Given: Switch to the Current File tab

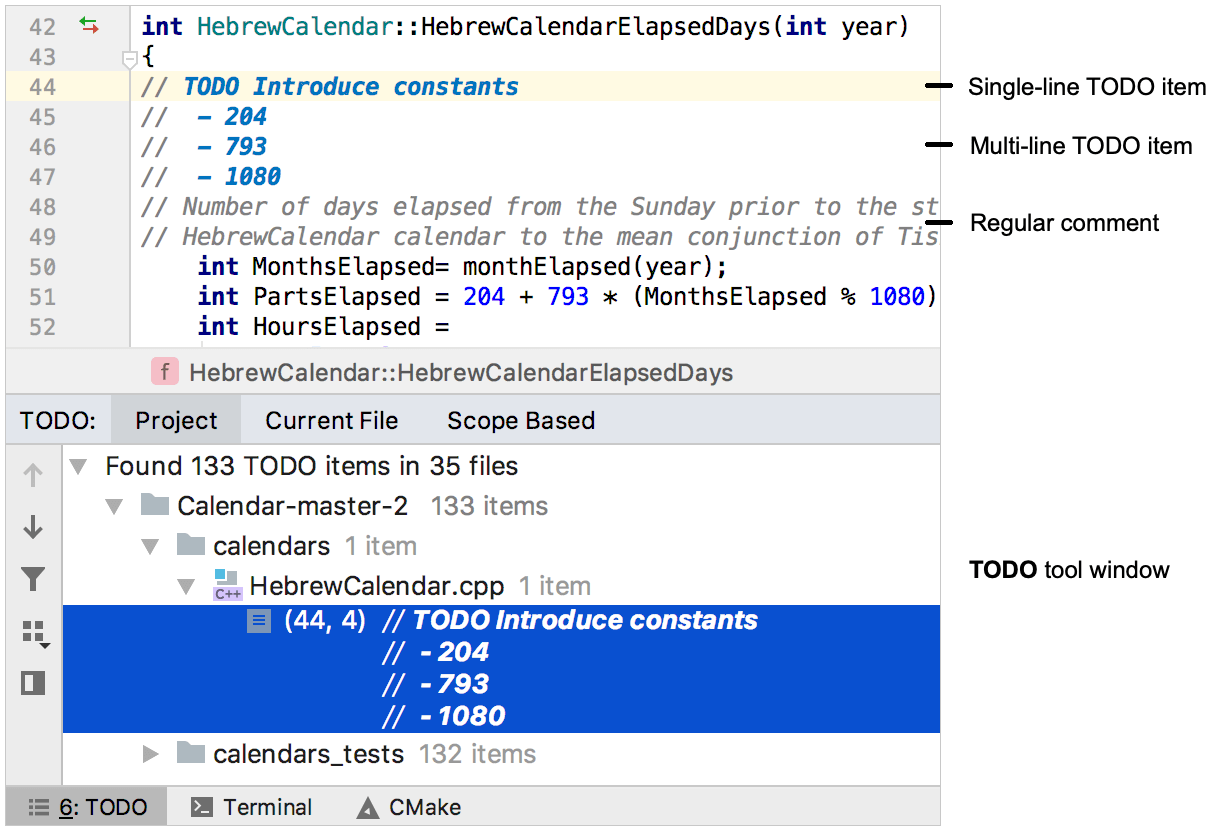Looking at the screenshot, I should (x=332, y=419).
